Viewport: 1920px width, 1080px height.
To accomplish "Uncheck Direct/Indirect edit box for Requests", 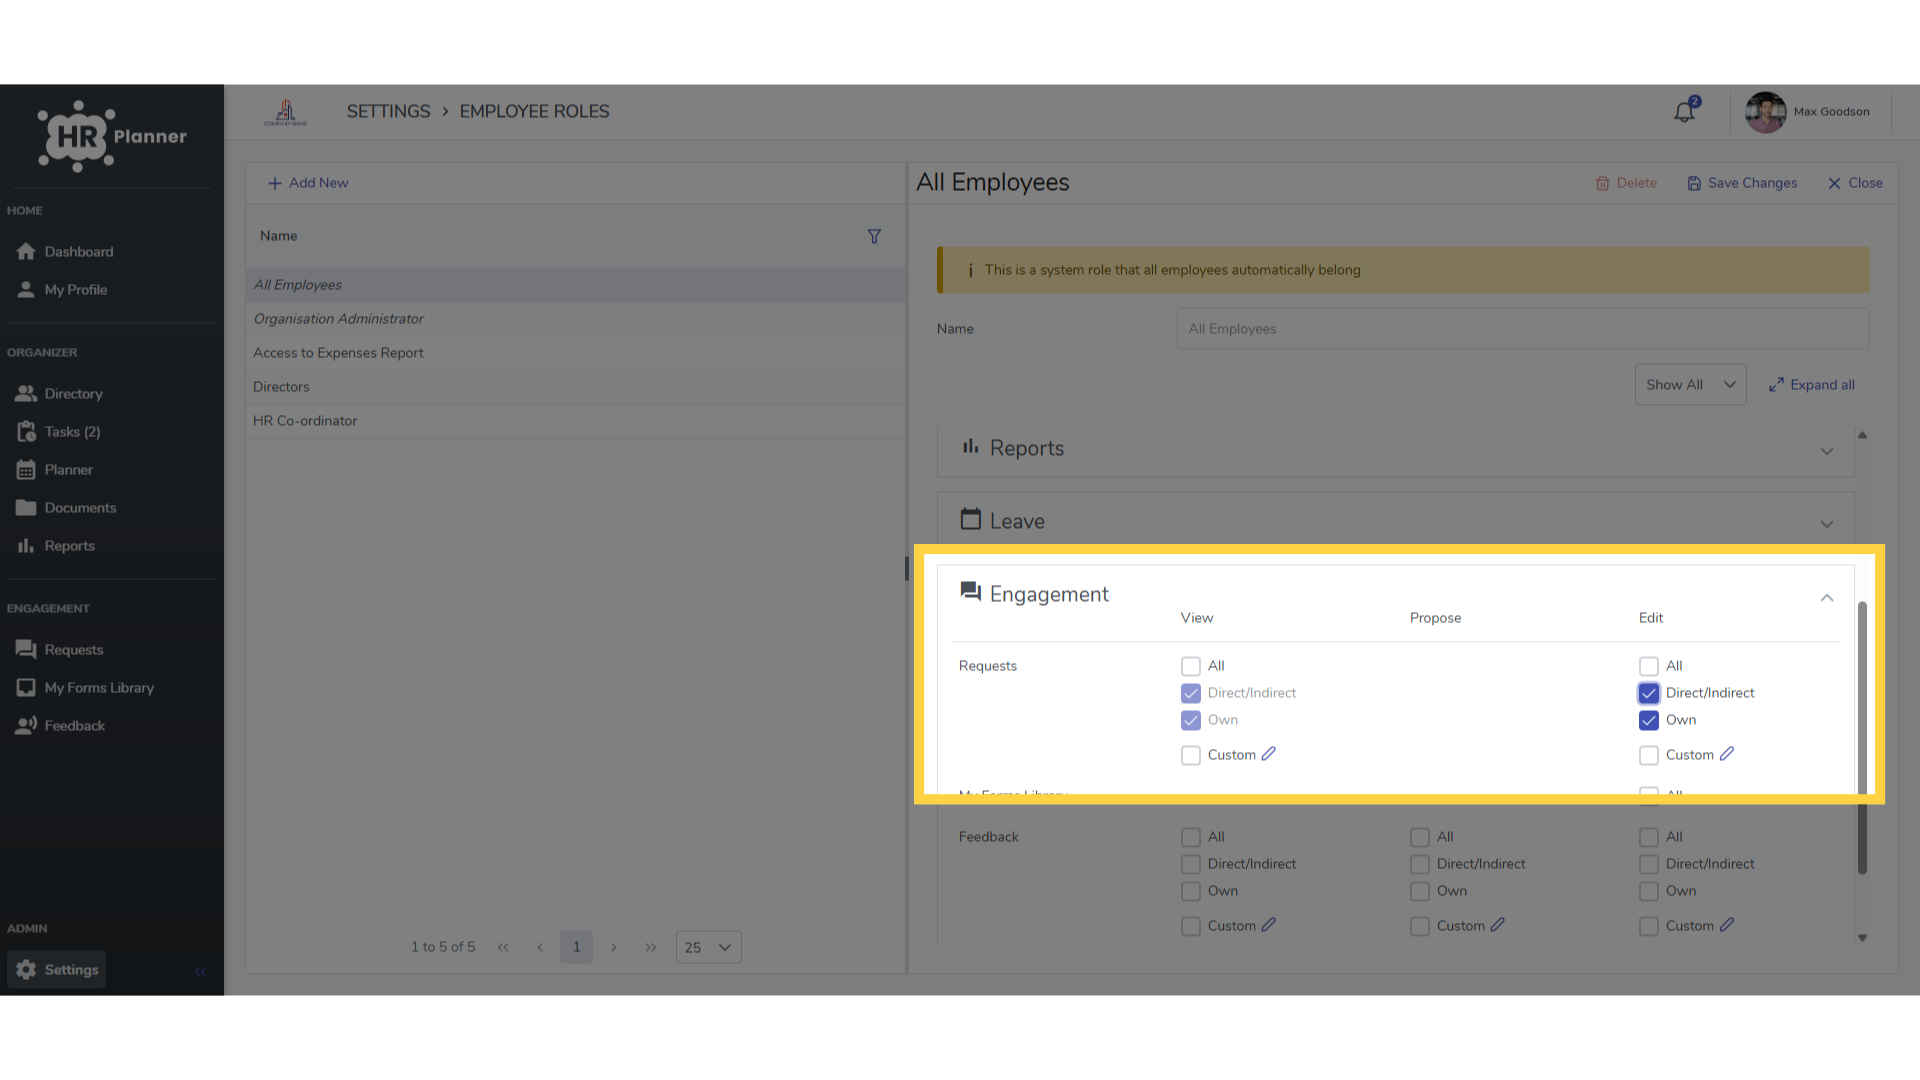I will (x=1648, y=693).
